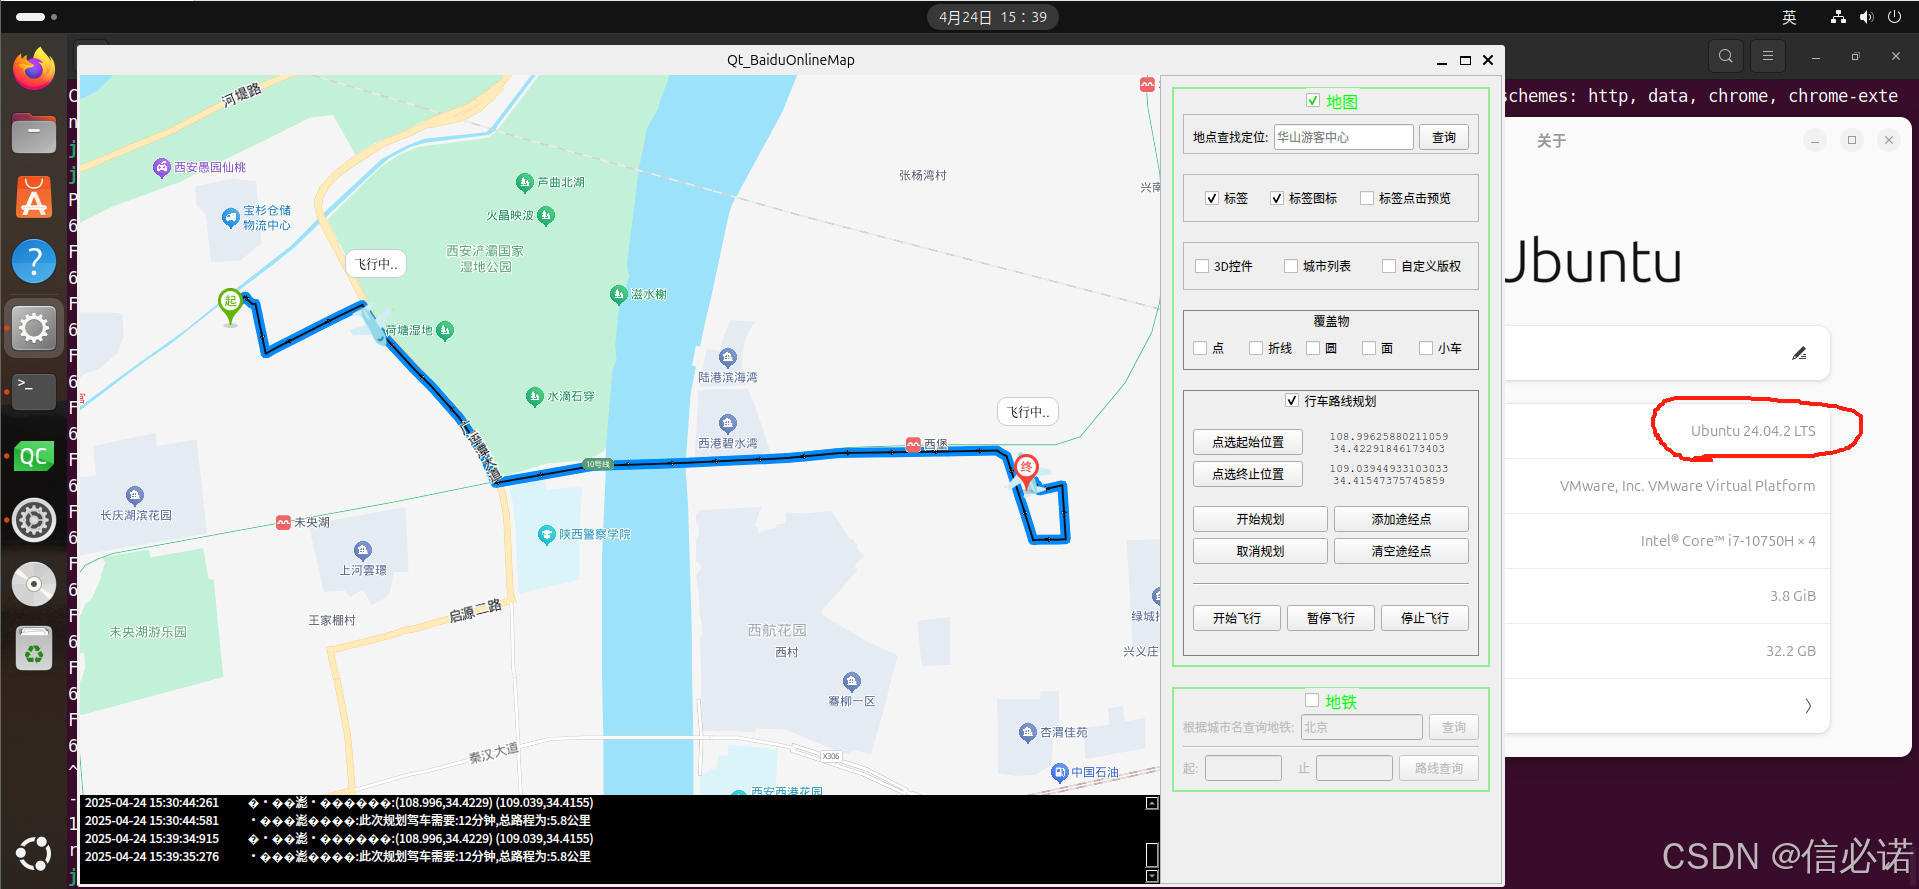1919x889 pixels.
Task: Click 点选起始位置 button
Action: (x=1248, y=442)
